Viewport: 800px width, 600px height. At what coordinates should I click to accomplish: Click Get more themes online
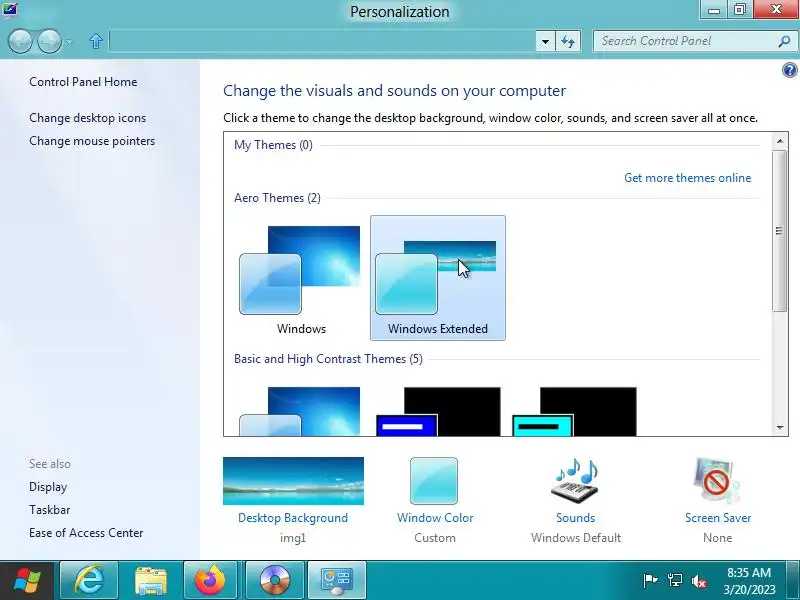688,178
